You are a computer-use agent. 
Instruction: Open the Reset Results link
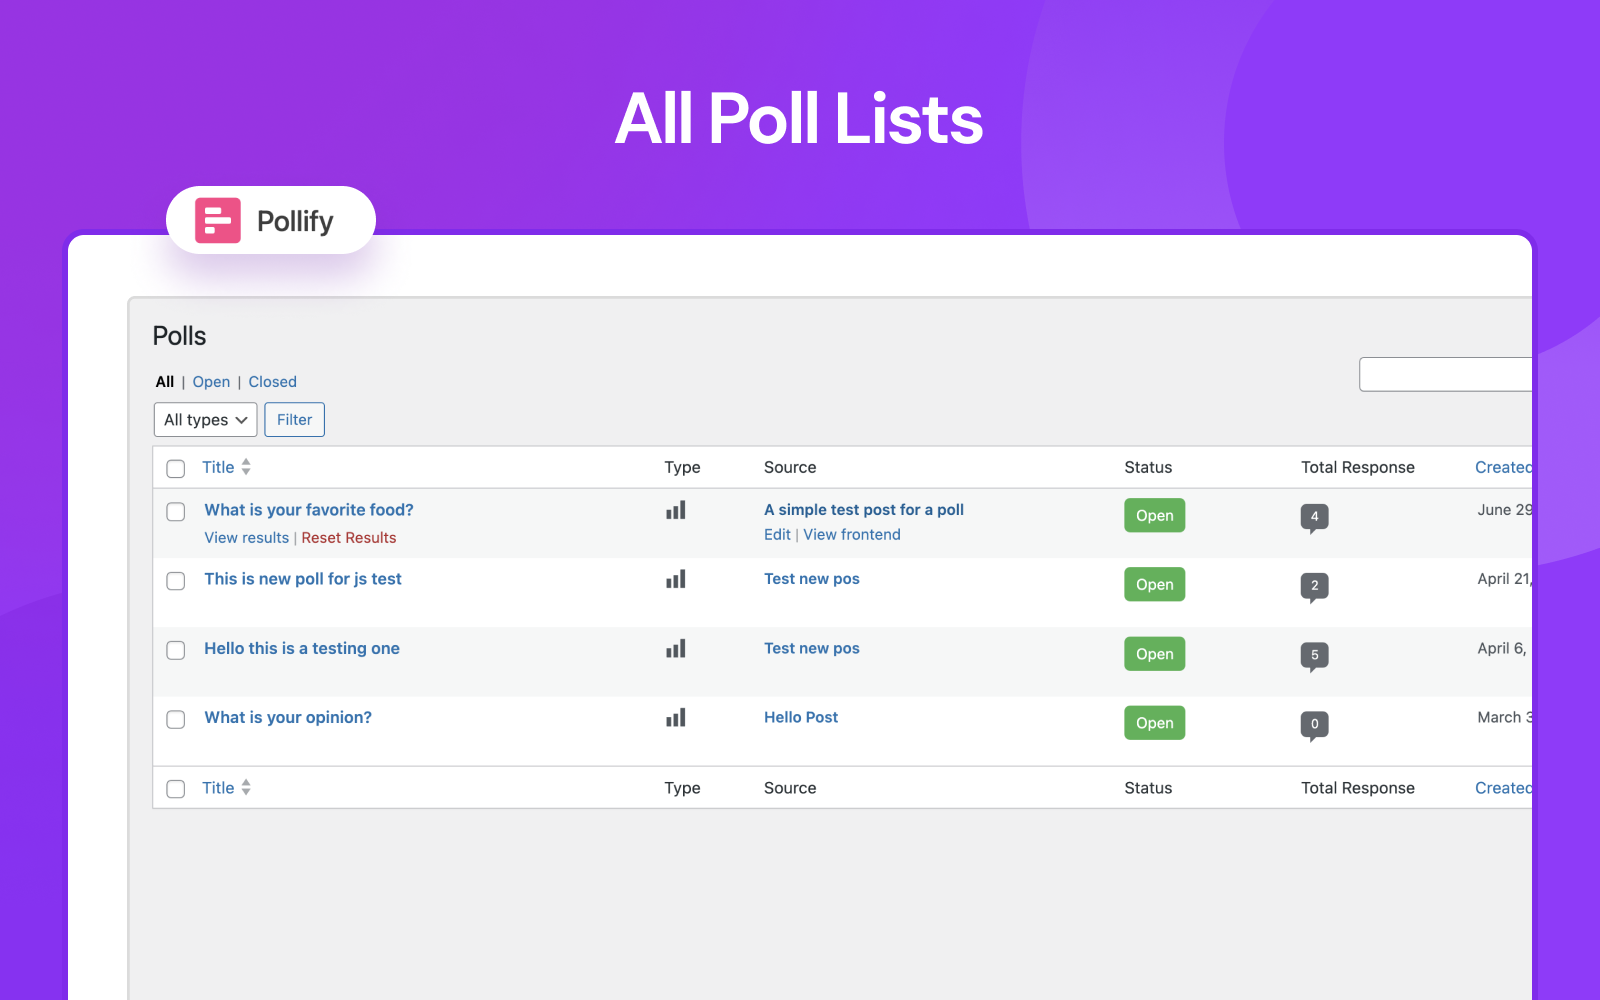tap(349, 538)
